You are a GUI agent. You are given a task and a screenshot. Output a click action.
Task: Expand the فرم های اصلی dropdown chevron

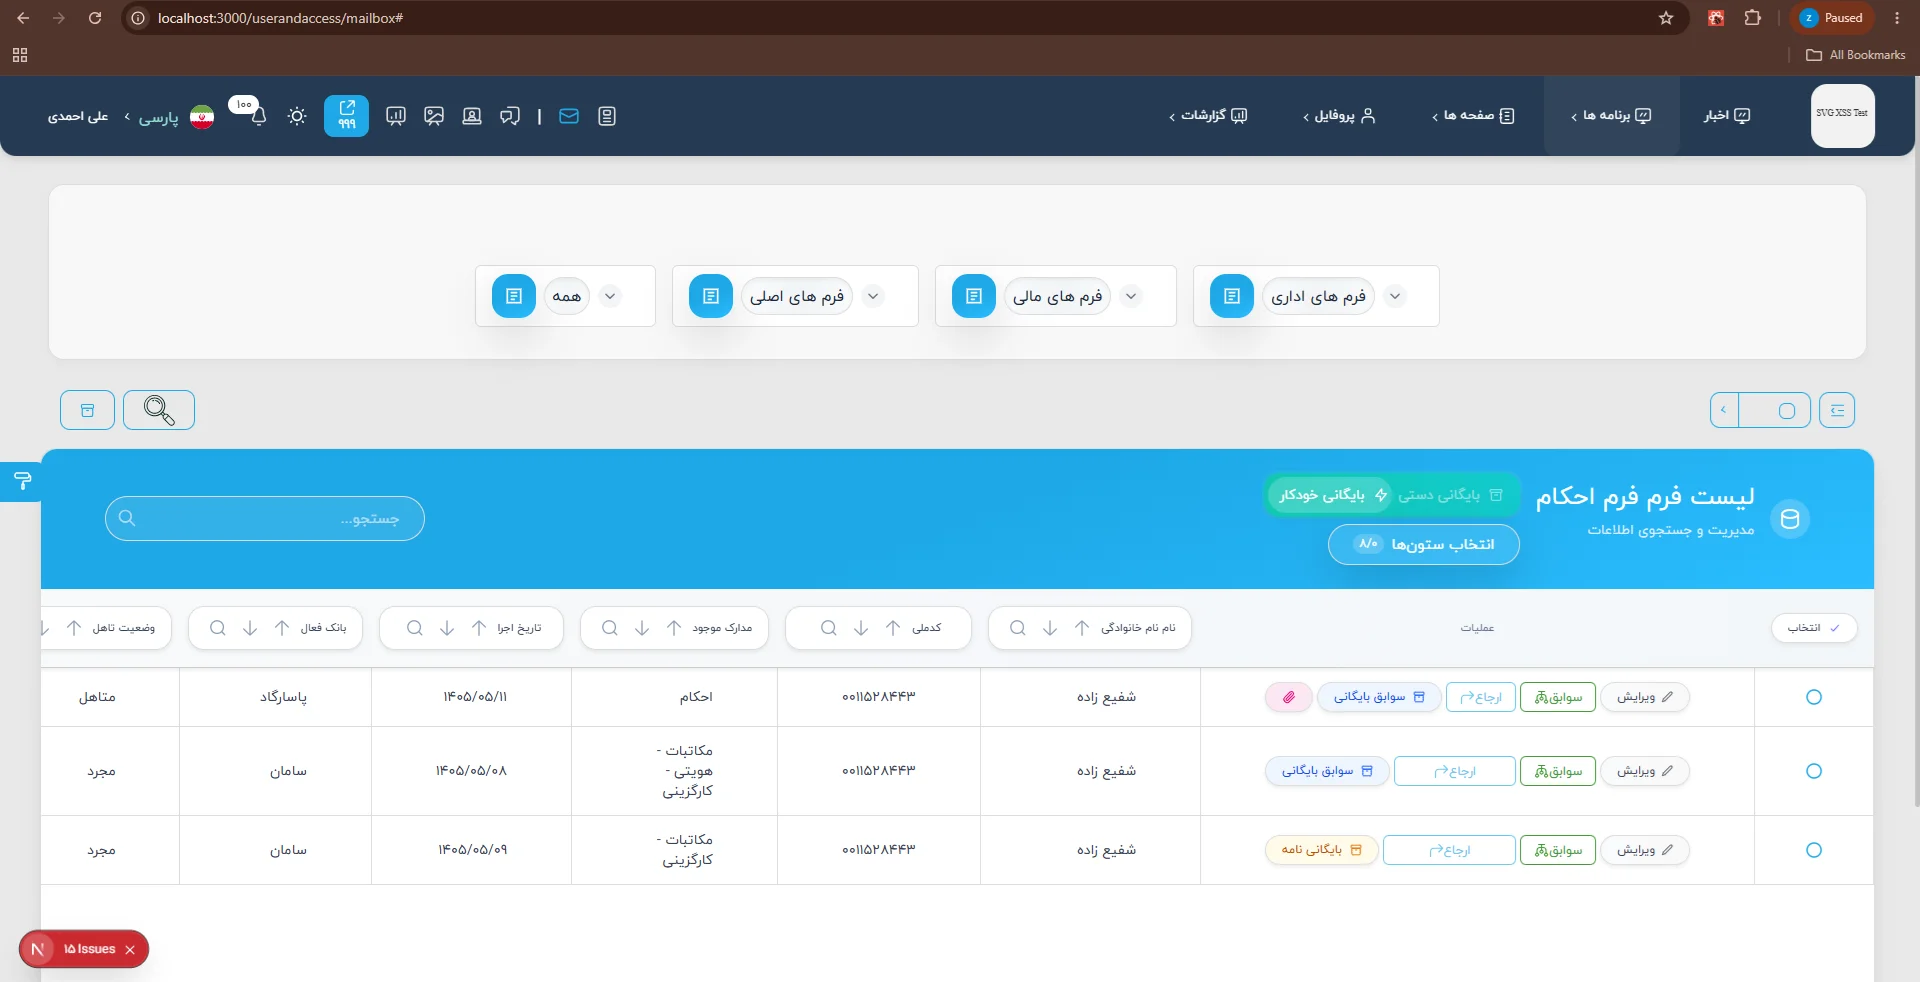point(873,296)
